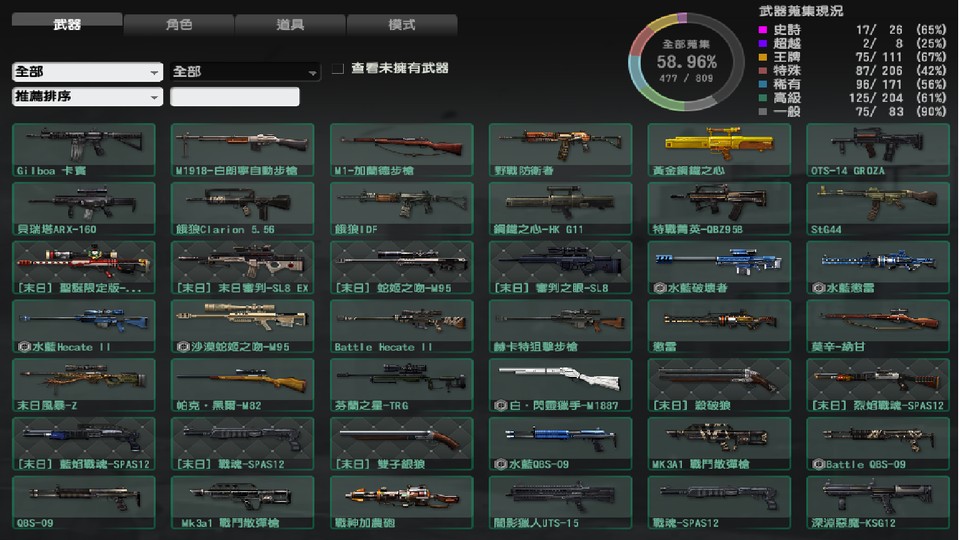This screenshot has height=540, width=960.
Task: Enable 查看未擁有武器 checkbox
Action: pyautogui.click(x=338, y=69)
